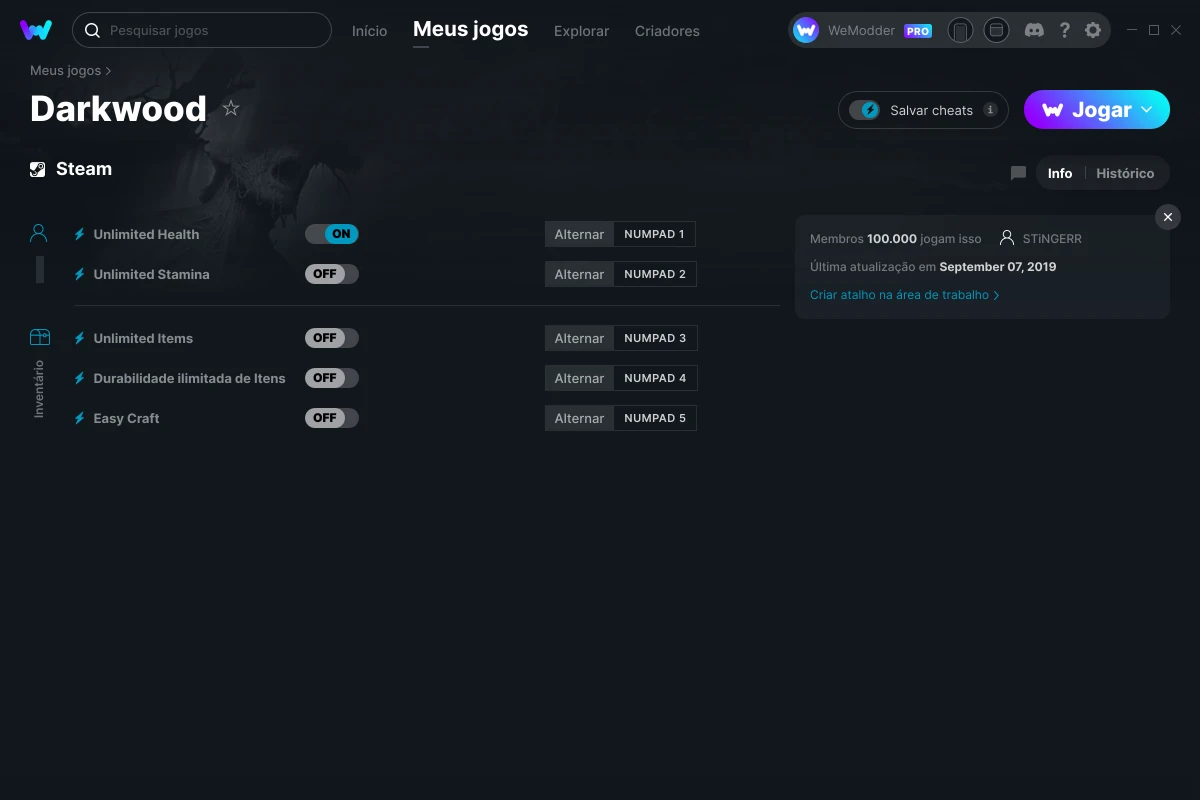The width and height of the screenshot is (1200, 800).
Task: Change the NUMPAD 1 hotkey
Action: [x=655, y=234]
